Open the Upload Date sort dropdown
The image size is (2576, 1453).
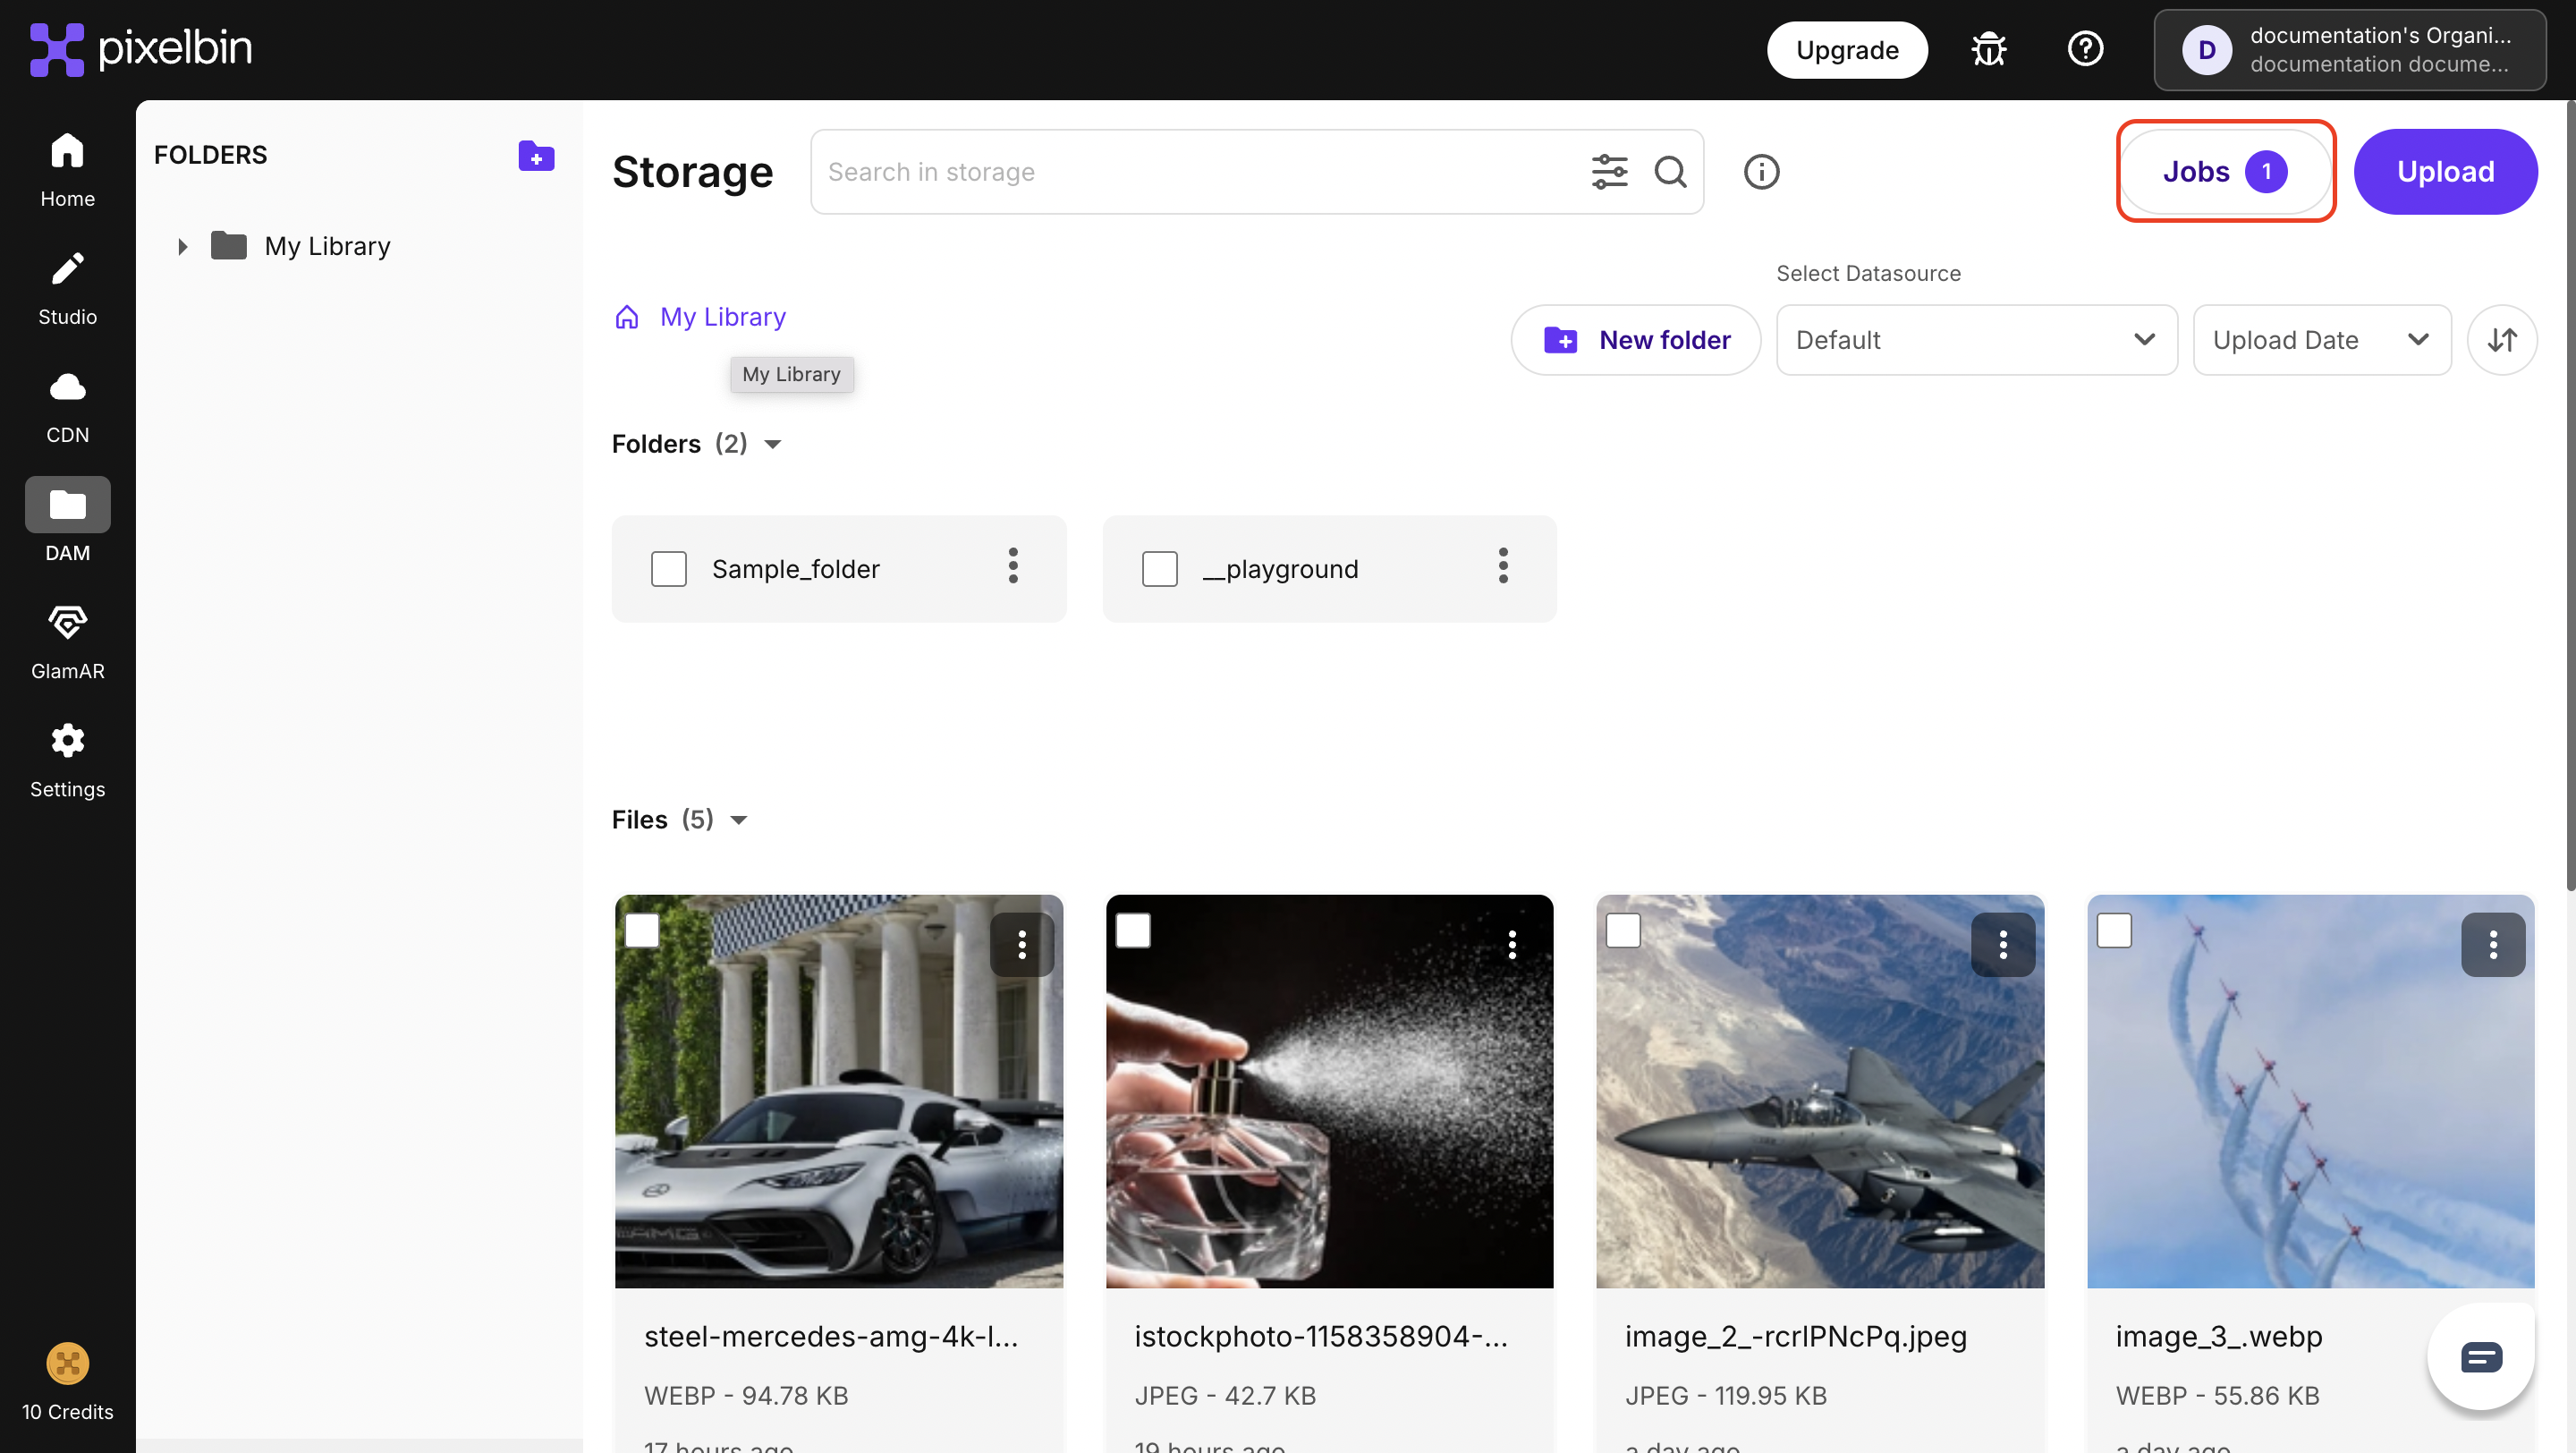coord(2322,340)
